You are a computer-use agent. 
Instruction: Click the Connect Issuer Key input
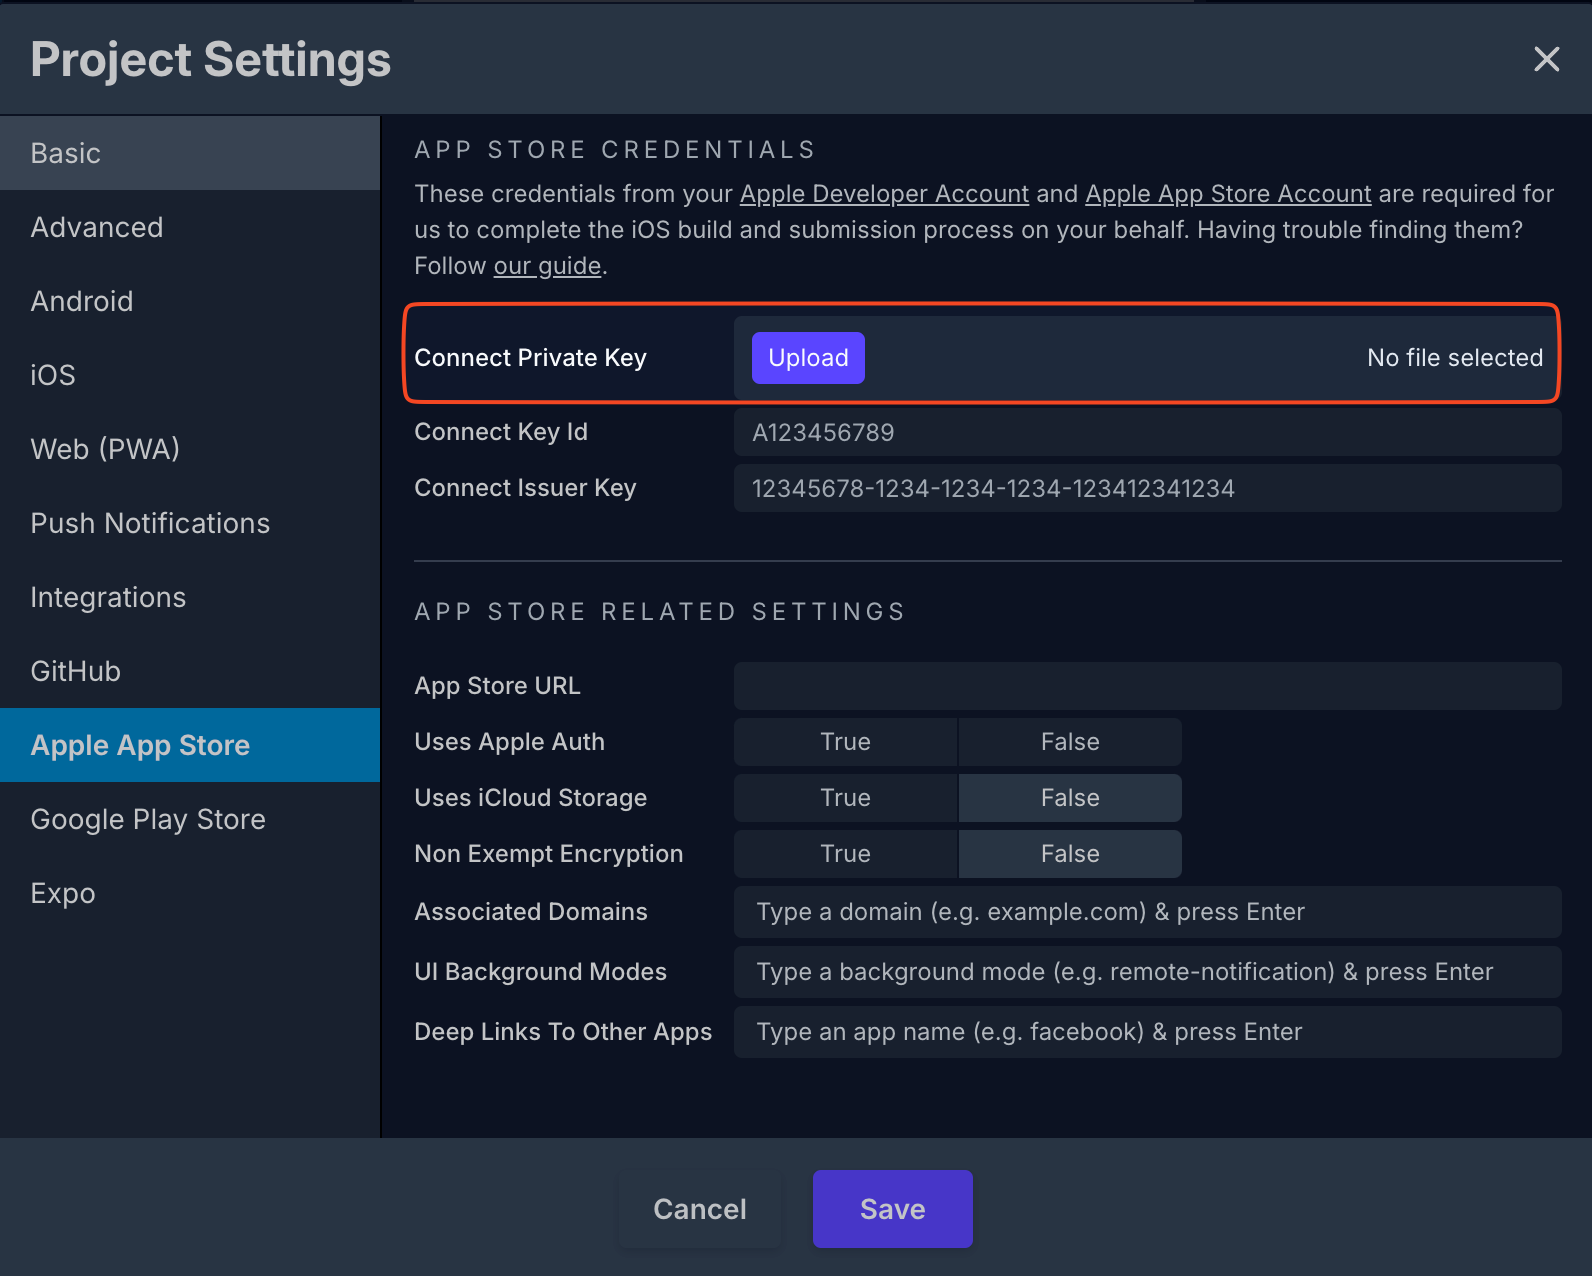pos(1147,488)
